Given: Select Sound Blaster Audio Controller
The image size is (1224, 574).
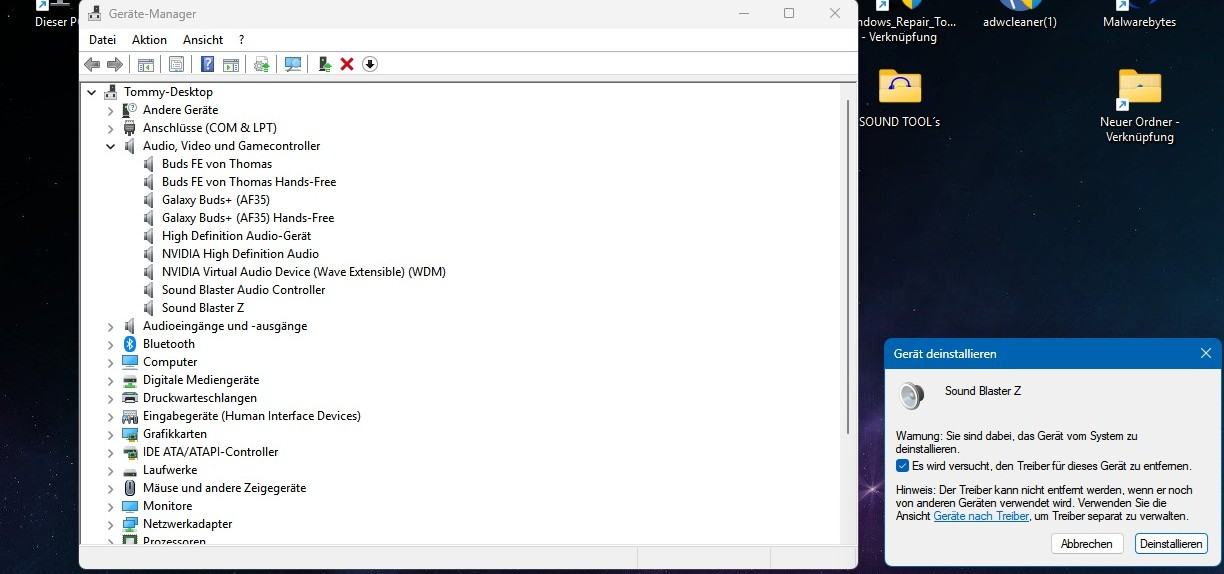Looking at the screenshot, I should click(x=243, y=290).
